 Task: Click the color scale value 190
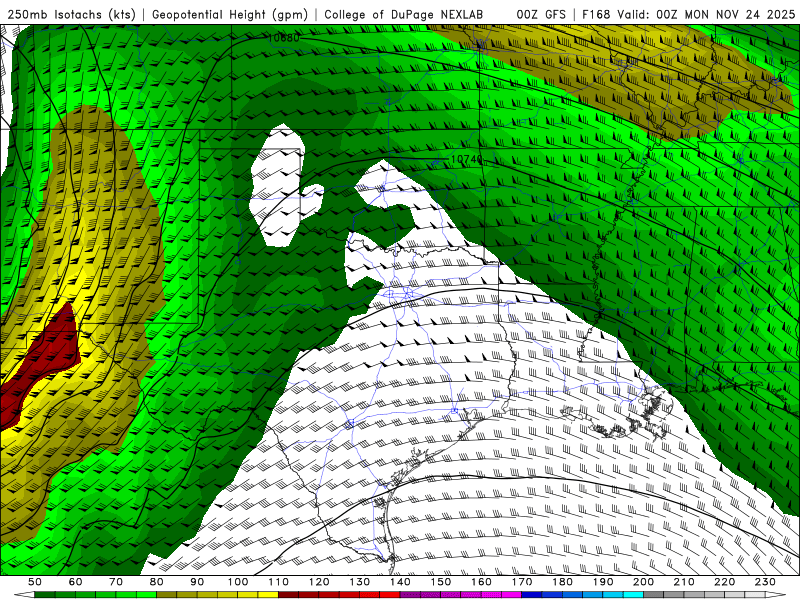coord(603,582)
